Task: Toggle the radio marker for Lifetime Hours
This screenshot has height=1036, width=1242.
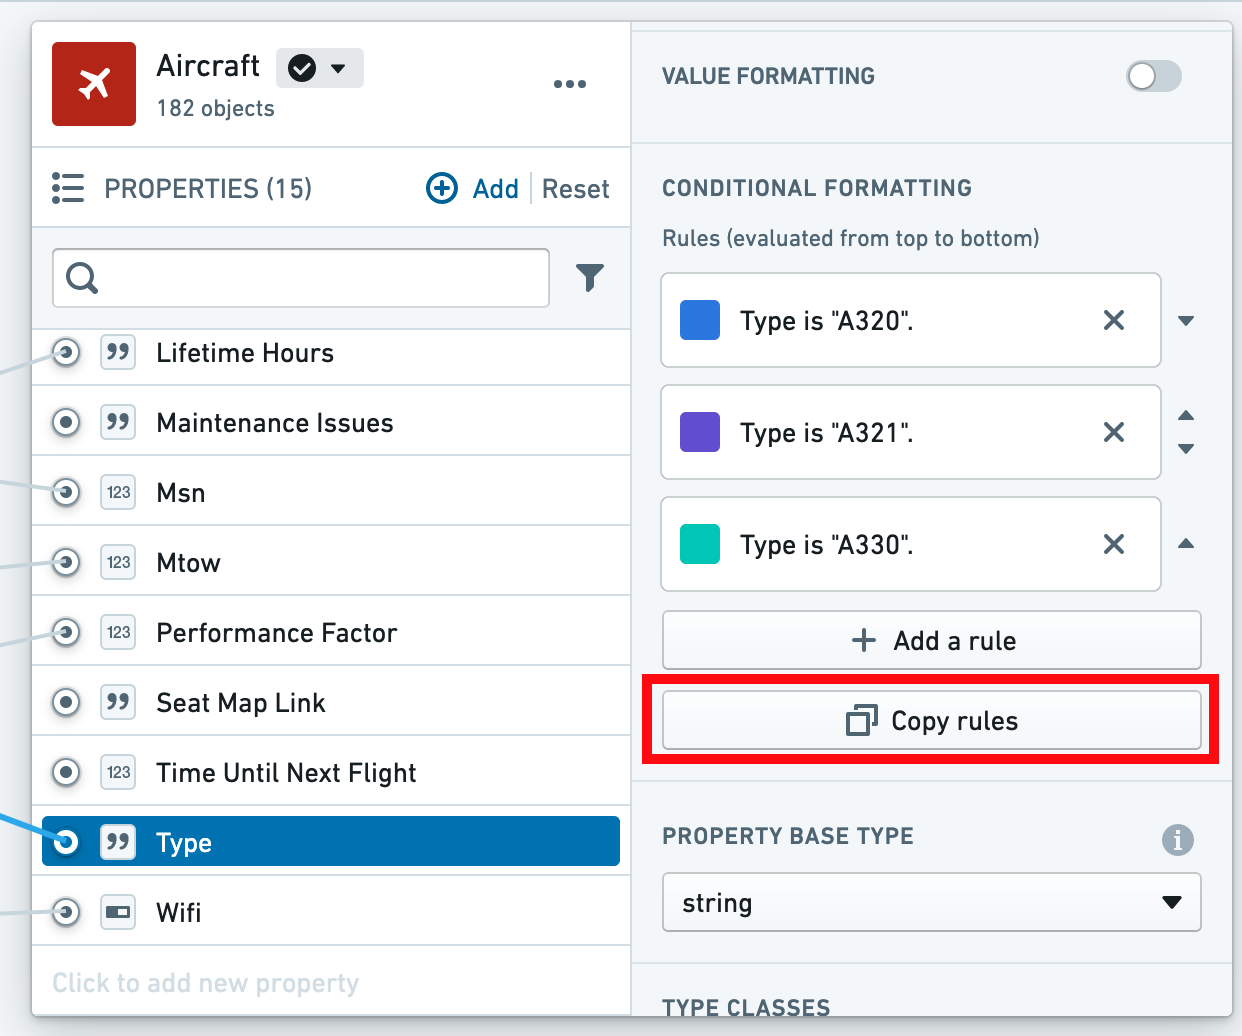Action: [x=66, y=352]
